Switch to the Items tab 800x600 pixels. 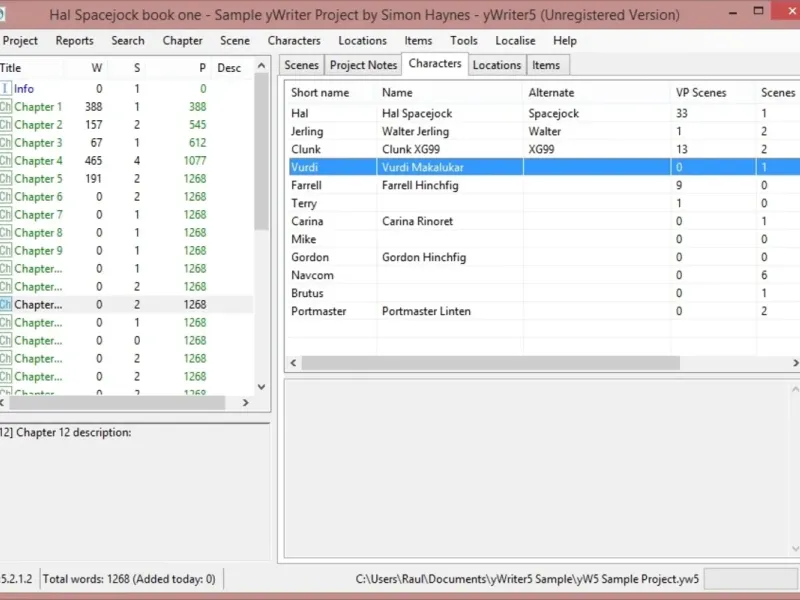coord(546,65)
